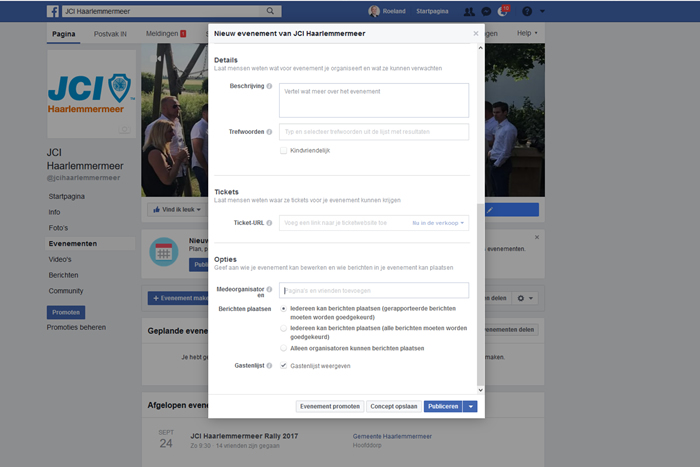The width and height of the screenshot is (700, 467).
Task: Open Info in sidebar
Action: pos(54,212)
